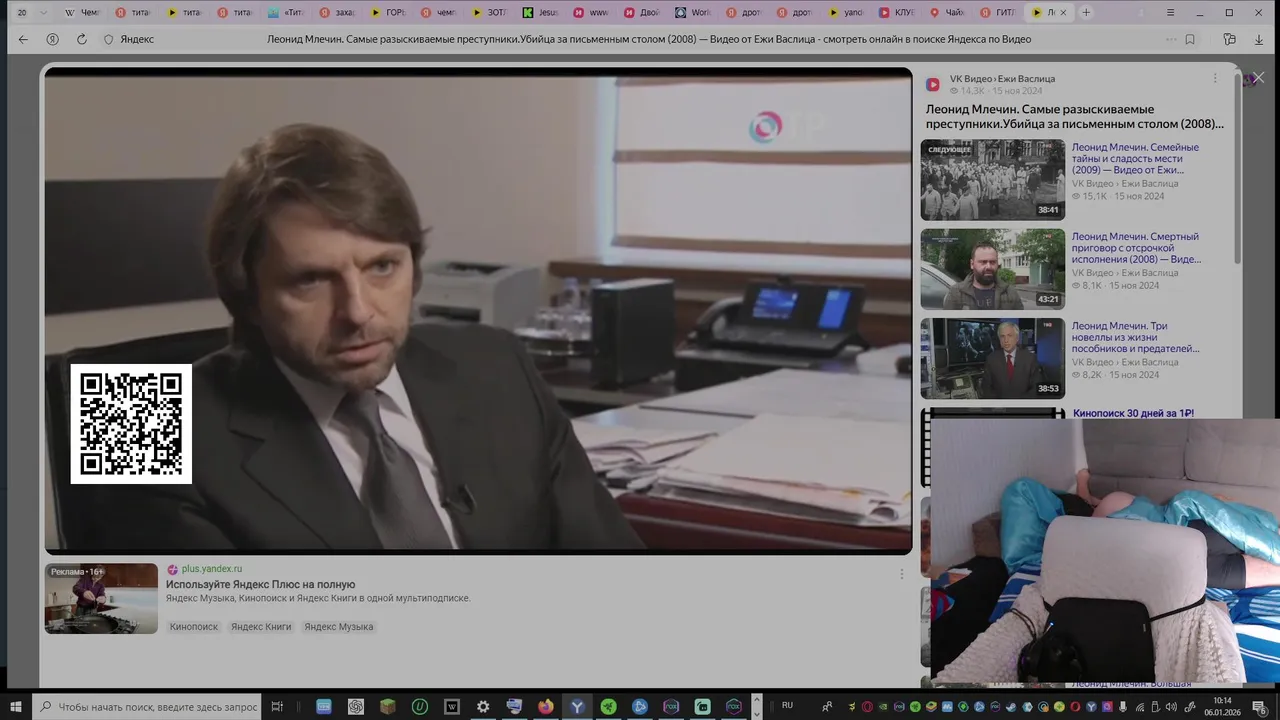Open the VK Видео › Ежи Васлица channel link
Viewport: 1280px width, 720px height.
click(1002, 79)
